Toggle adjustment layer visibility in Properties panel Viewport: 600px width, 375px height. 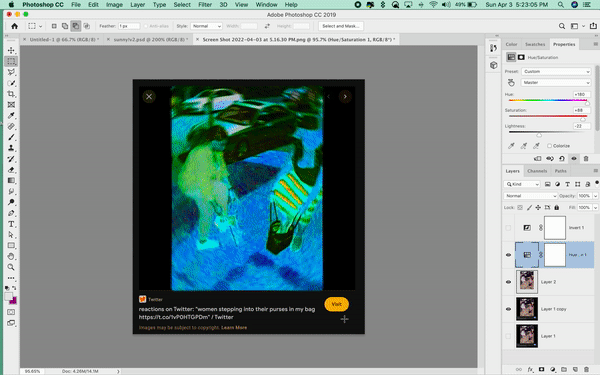coord(574,158)
